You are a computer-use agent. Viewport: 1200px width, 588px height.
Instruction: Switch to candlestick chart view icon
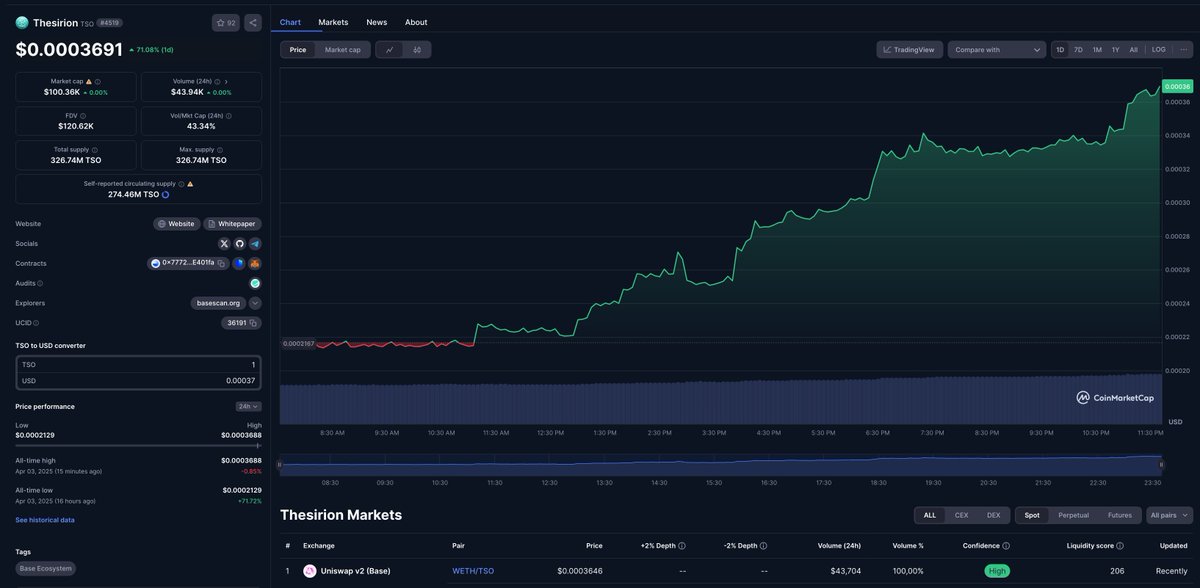click(x=417, y=49)
